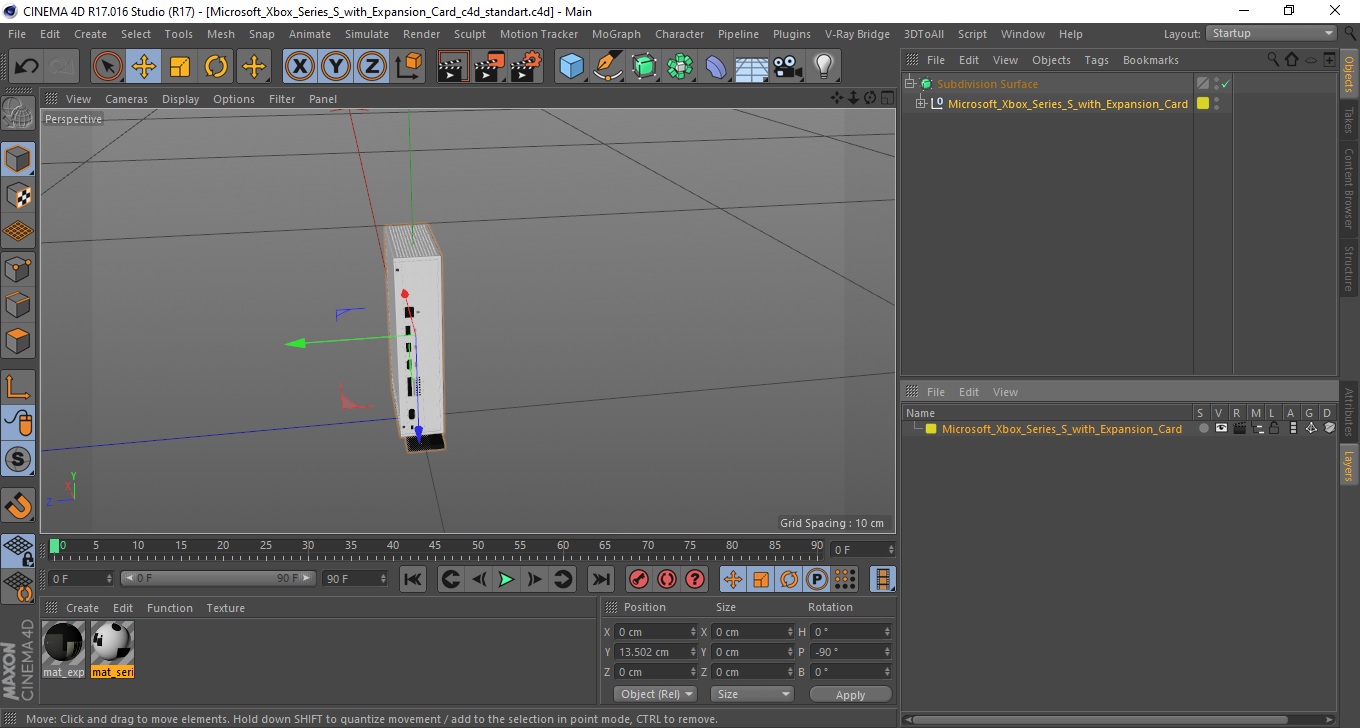Toggle layer visibility eye in Layers manager
This screenshot has height=728, width=1360.
coord(1221,428)
